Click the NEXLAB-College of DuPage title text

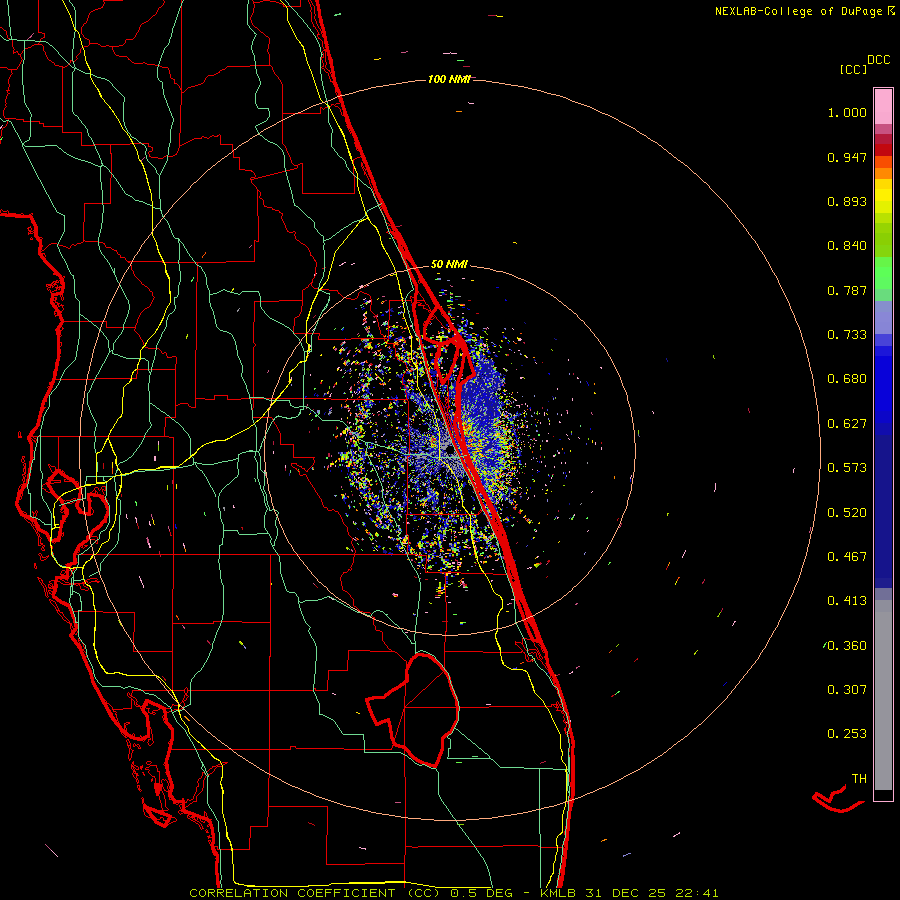tap(798, 11)
